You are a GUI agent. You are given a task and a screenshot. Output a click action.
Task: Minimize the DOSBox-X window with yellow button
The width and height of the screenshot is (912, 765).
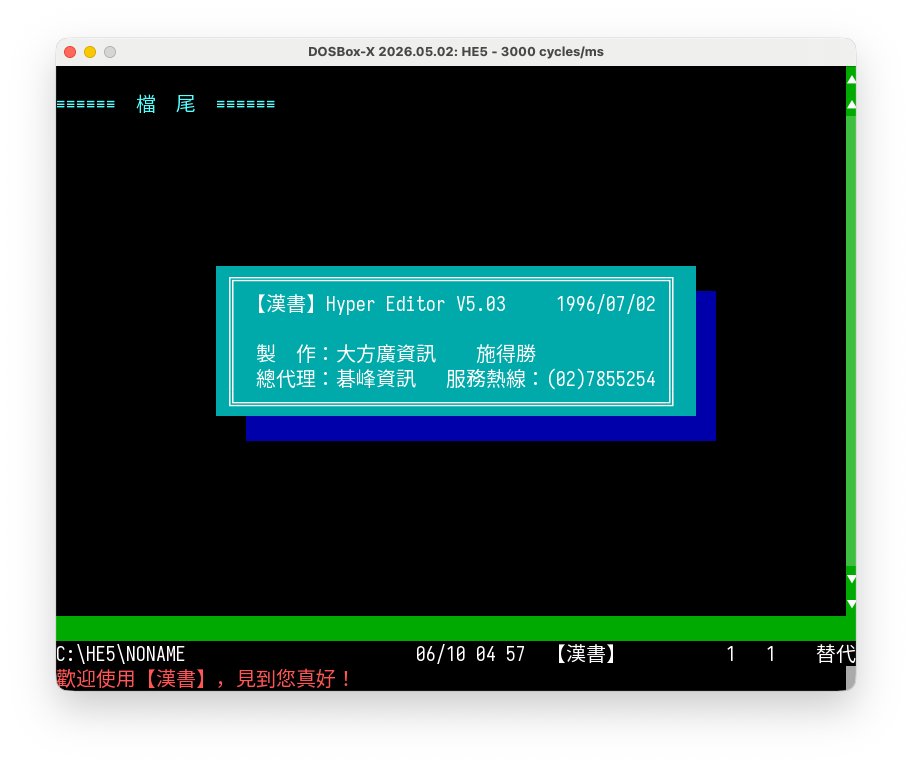pos(90,52)
